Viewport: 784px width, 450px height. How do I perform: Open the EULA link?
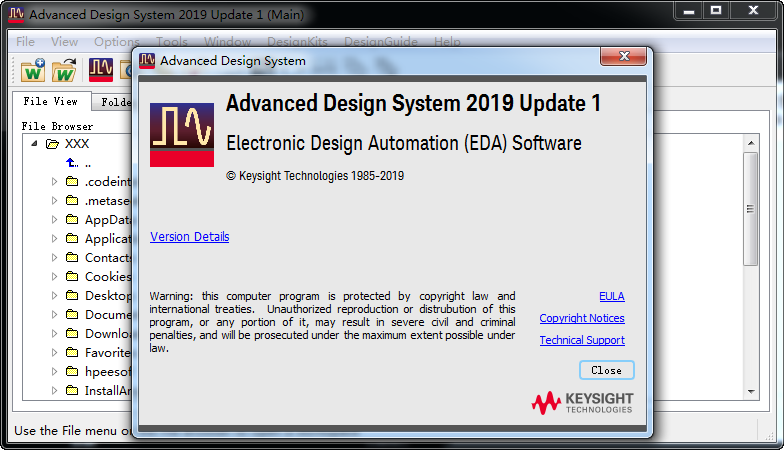click(612, 296)
